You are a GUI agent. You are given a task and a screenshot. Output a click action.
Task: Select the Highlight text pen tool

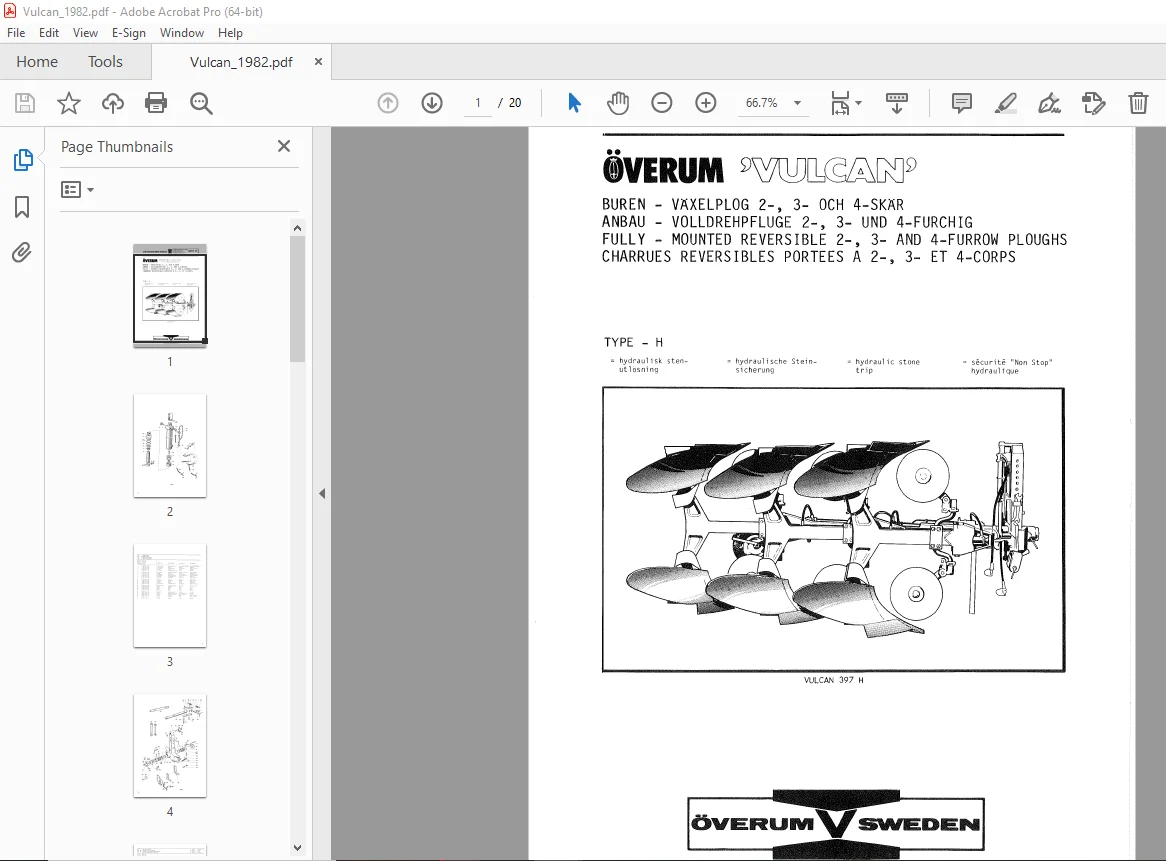click(x=1005, y=103)
